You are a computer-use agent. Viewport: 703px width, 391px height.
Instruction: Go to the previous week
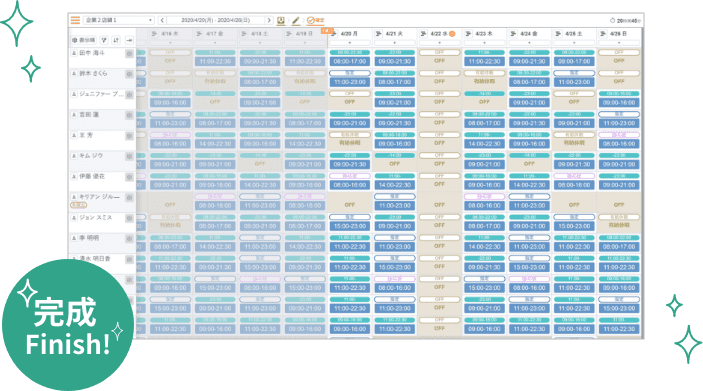pyautogui.click(x=162, y=20)
